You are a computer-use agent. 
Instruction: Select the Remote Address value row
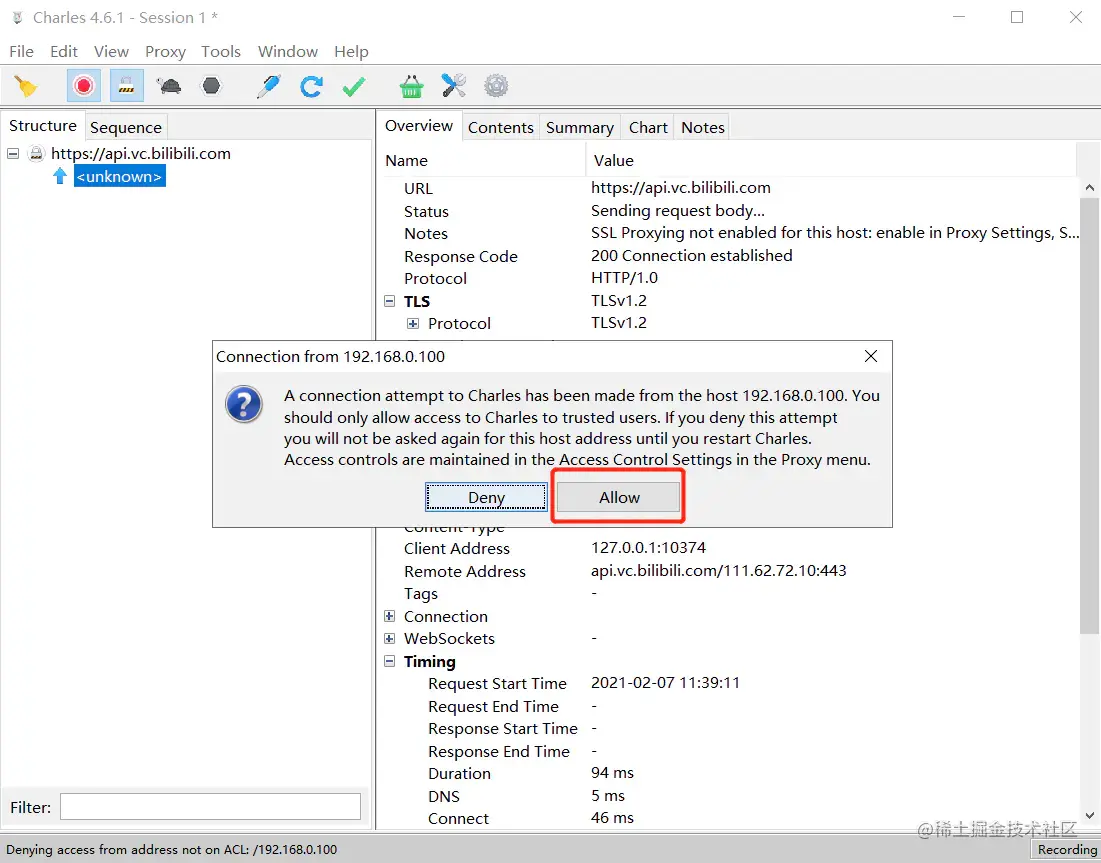click(x=718, y=571)
